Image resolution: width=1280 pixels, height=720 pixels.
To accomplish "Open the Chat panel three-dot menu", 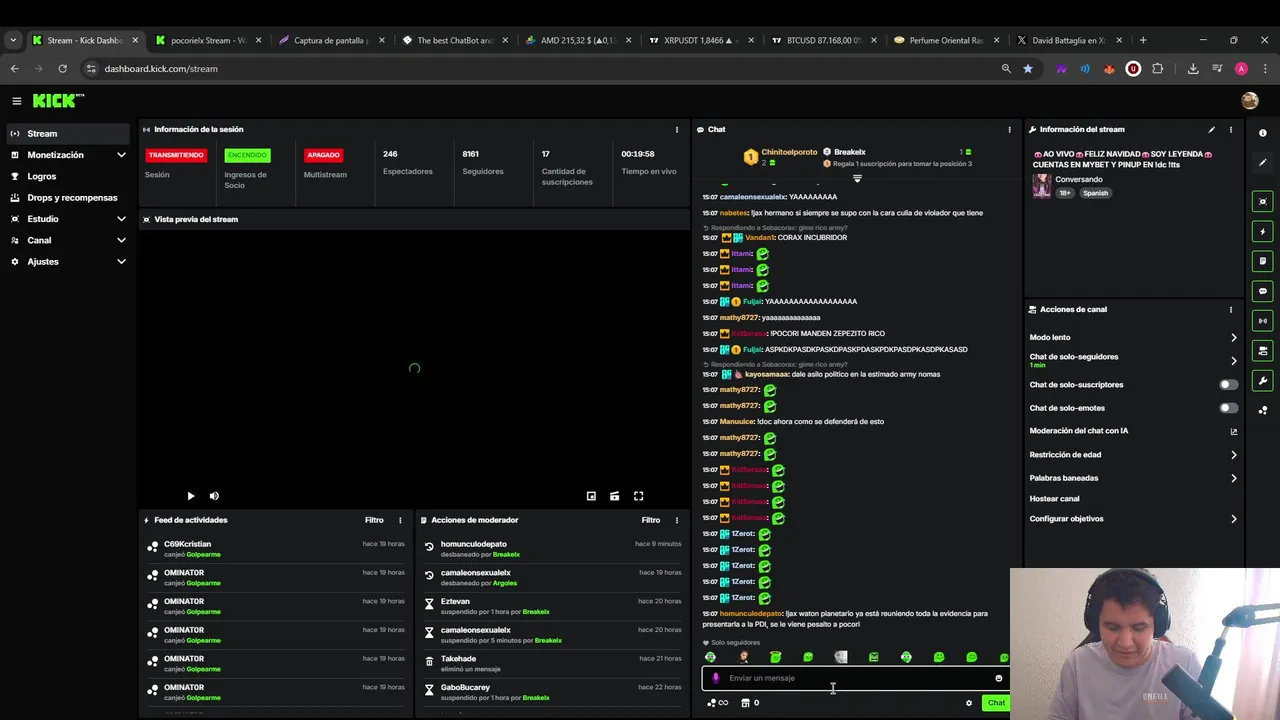I will [1009, 129].
